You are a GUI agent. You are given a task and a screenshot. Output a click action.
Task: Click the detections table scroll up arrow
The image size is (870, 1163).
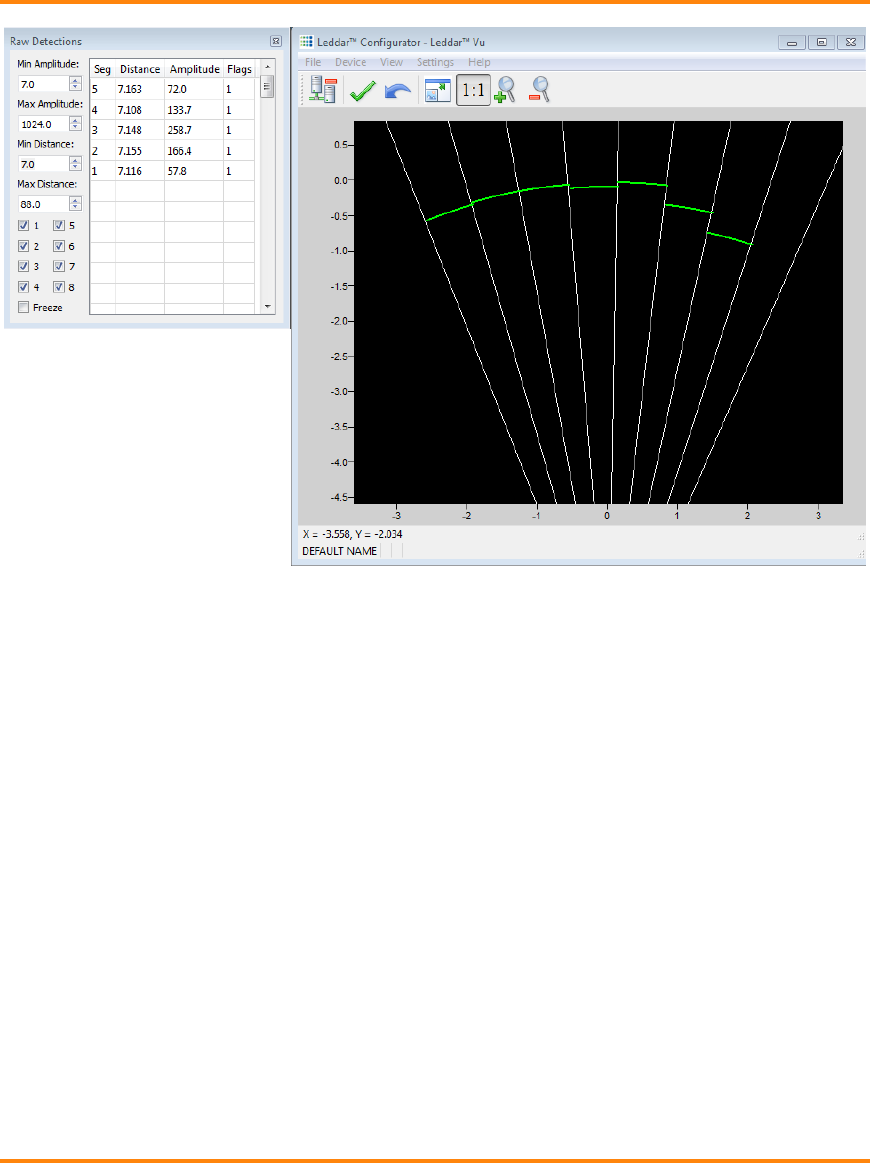pos(268,67)
